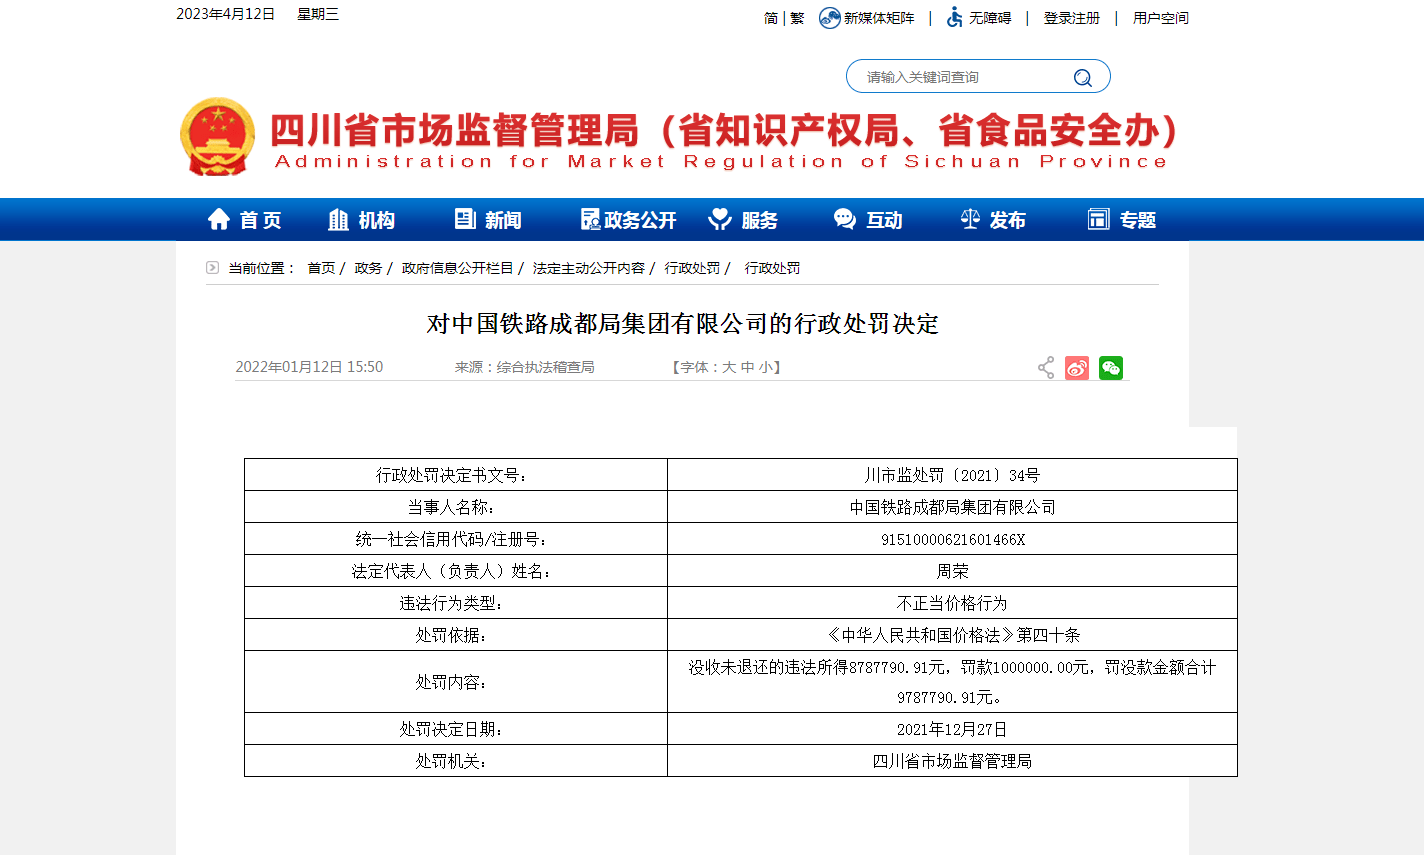Click label 行政处罚决定书文号：

click(452, 475)
